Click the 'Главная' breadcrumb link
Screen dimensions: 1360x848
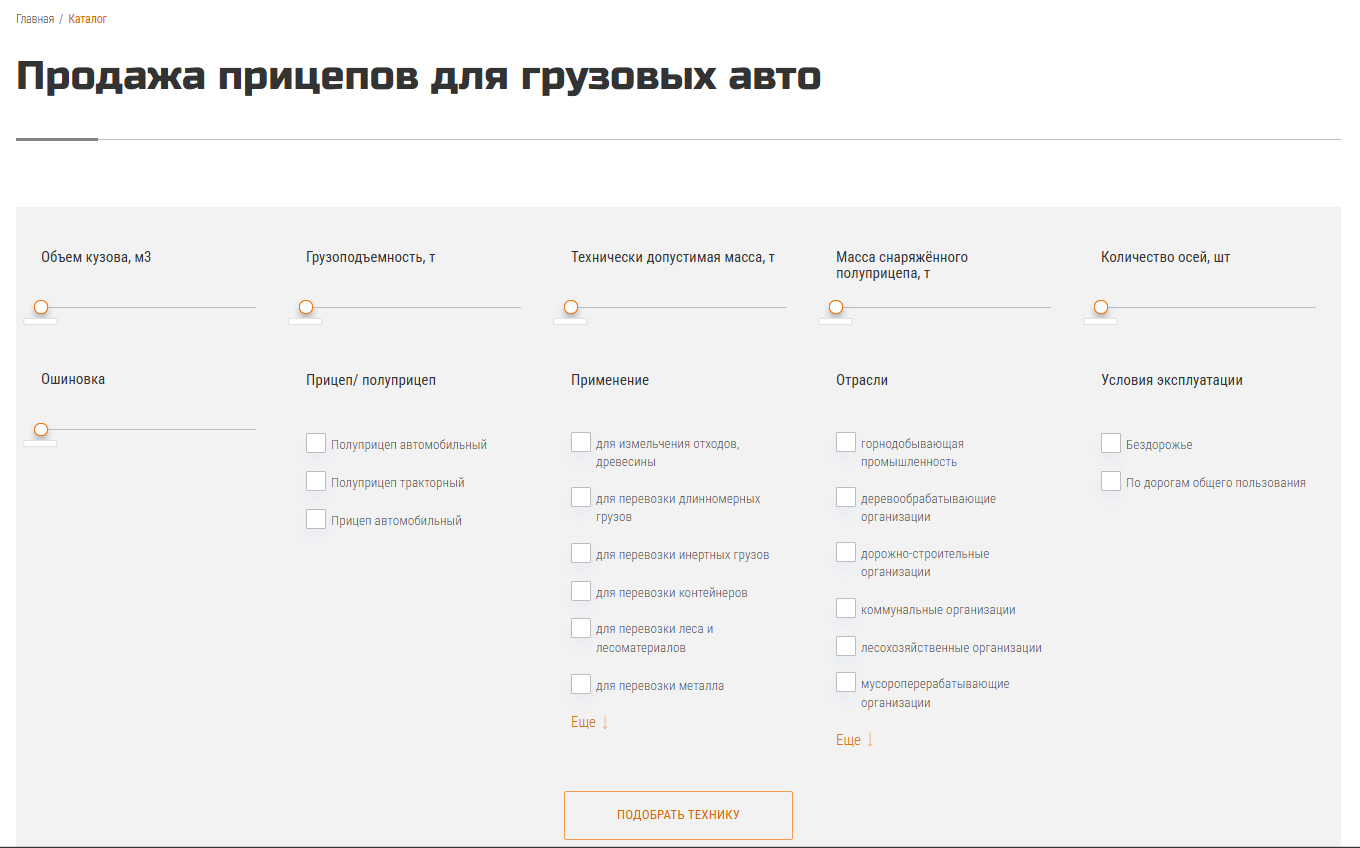pyautogui.click(x=35, y=19)
